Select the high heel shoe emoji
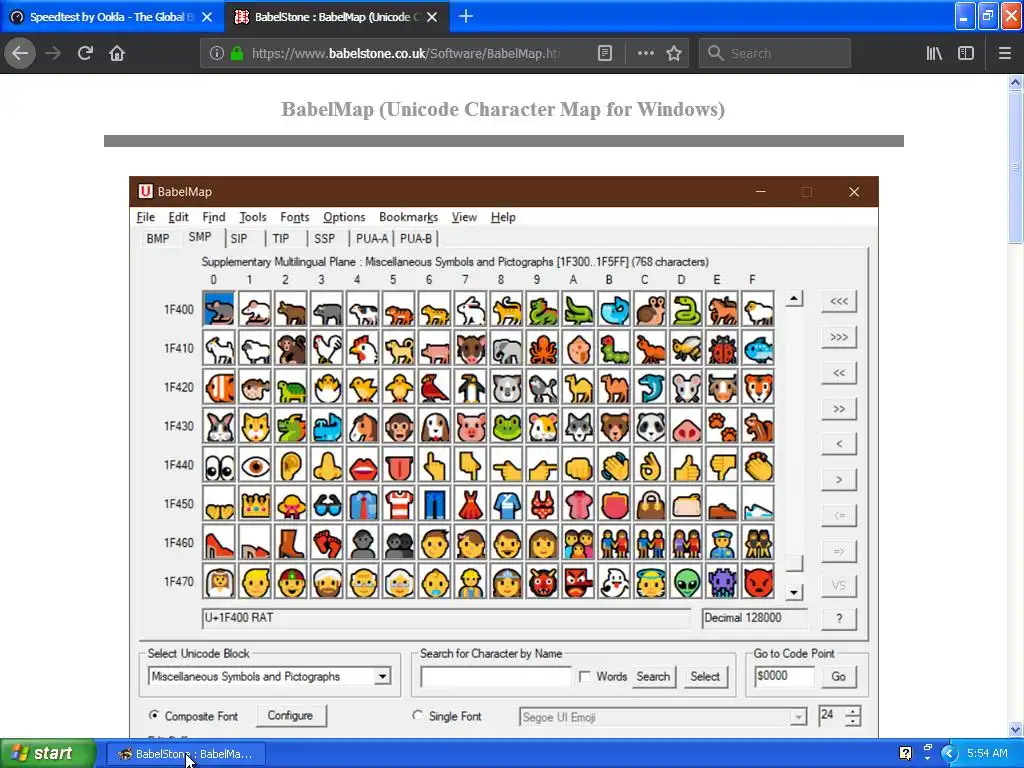 pos(219,543)
